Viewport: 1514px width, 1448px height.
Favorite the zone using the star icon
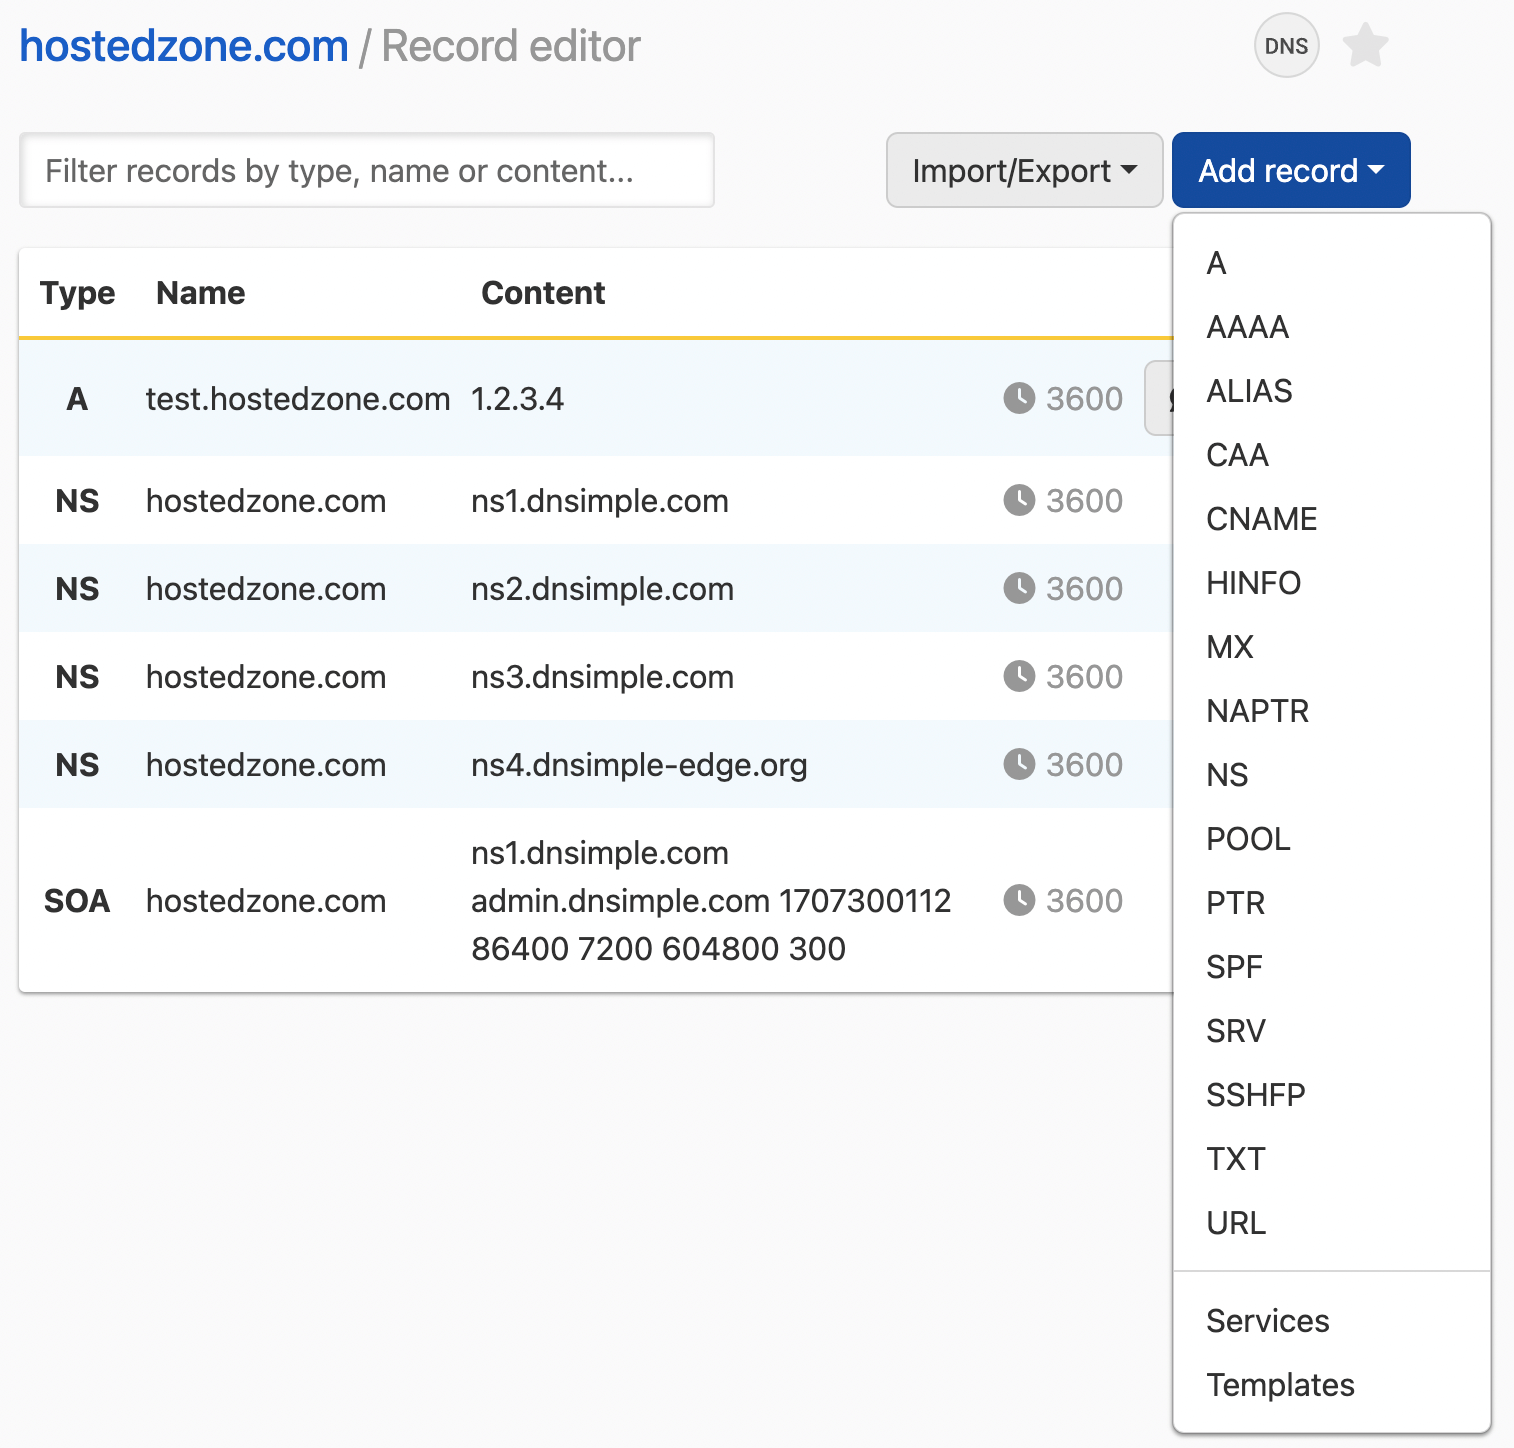click(x=1365, y=45)
